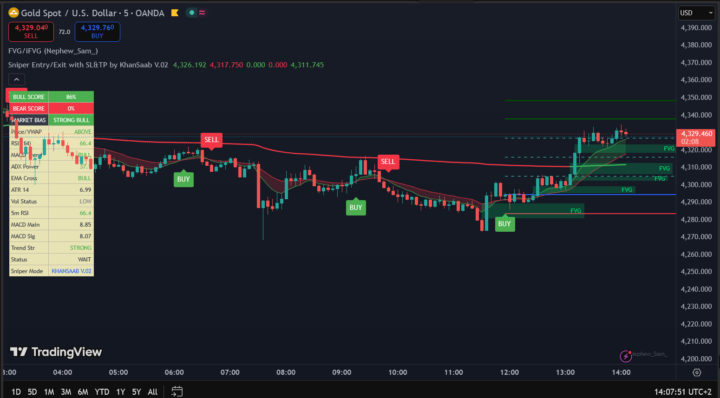Select the 5D time range

pyautogui.click(x=32, y=392)
